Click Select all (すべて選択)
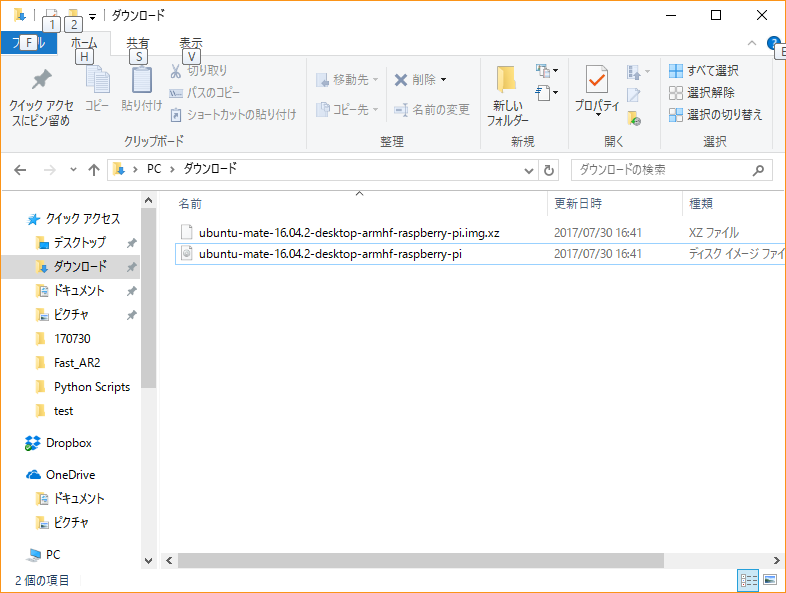This screenshot has height=593, width=786. [703, 71]
